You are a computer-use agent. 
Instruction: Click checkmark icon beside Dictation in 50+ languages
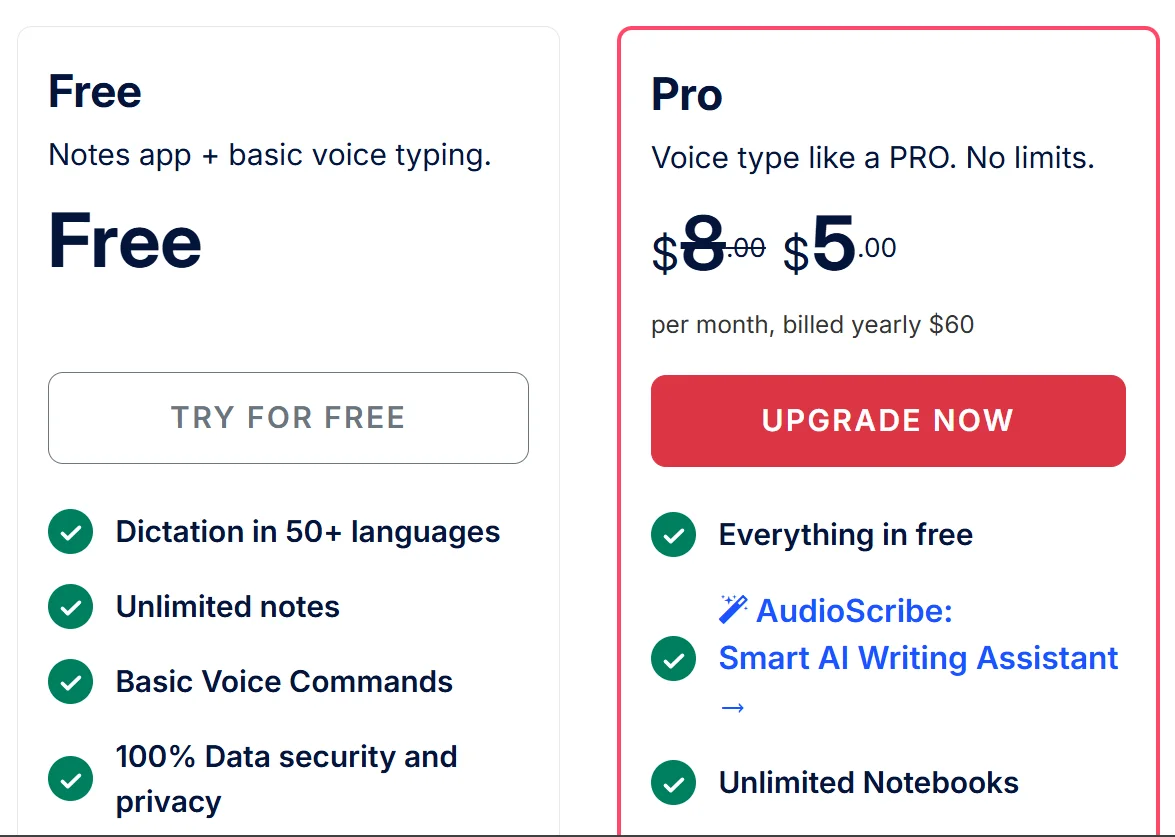(70, 532)
